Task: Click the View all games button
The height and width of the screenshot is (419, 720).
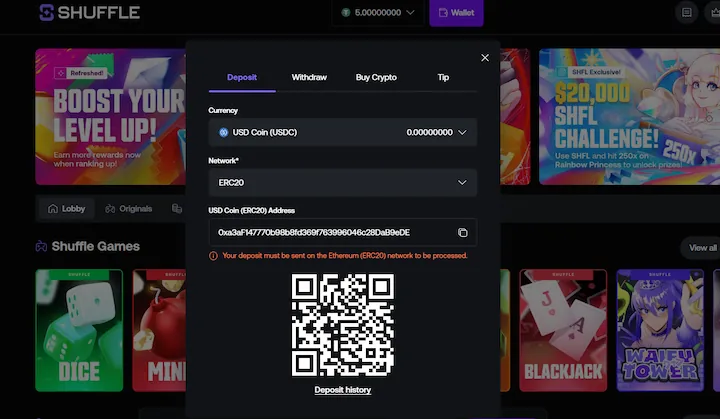Action: click(x=701, y=247)
